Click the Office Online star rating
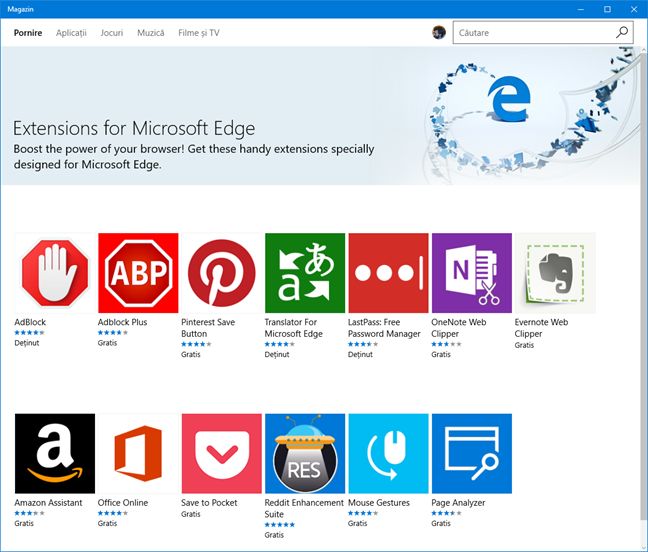Image resolution: width=648 pixels, height=552 pixels. [113, 513]
